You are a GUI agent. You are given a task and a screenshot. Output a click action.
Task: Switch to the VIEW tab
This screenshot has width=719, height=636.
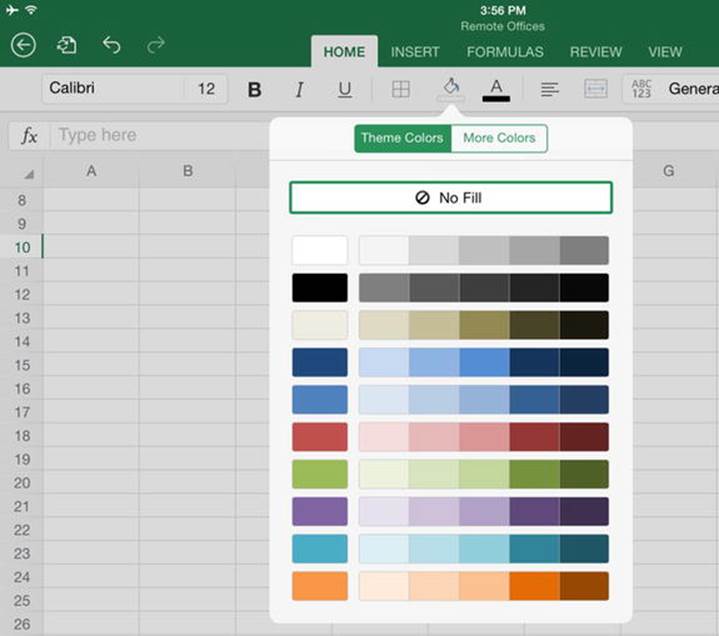(x=665, y=52)
